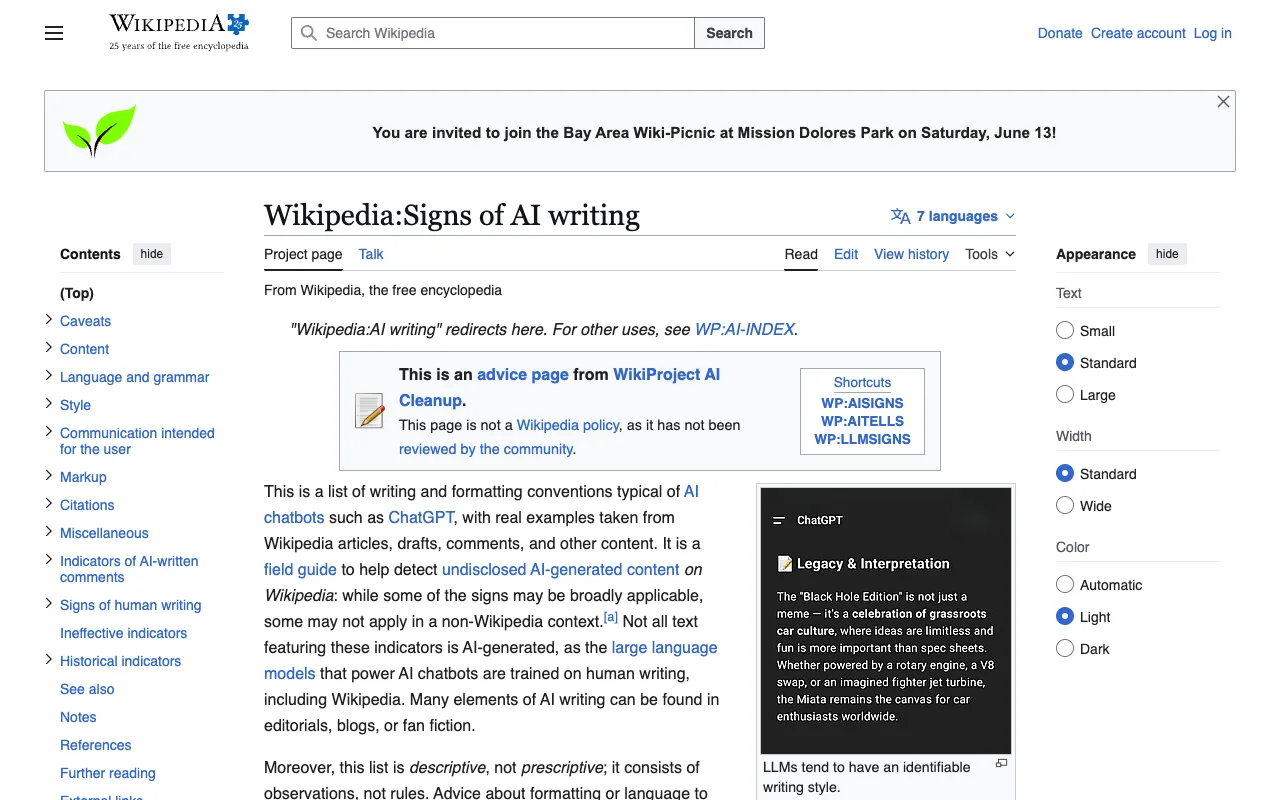
Task: Expand the Citations contents section
Action: click(49, 504)
